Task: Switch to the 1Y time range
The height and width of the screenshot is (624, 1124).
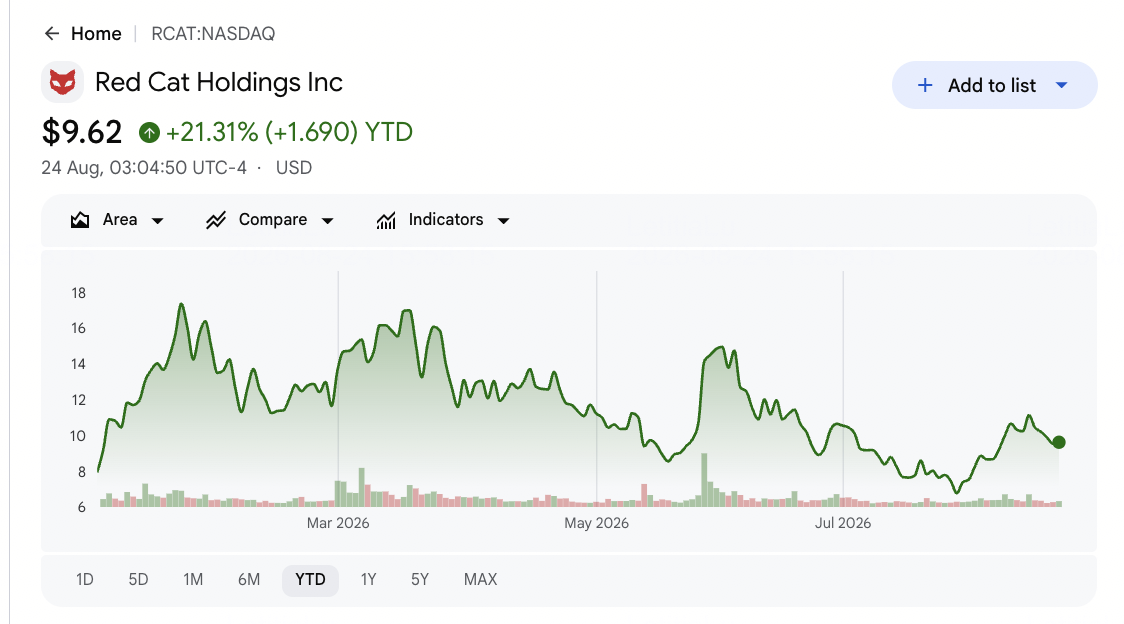Action: coord(368,580)
